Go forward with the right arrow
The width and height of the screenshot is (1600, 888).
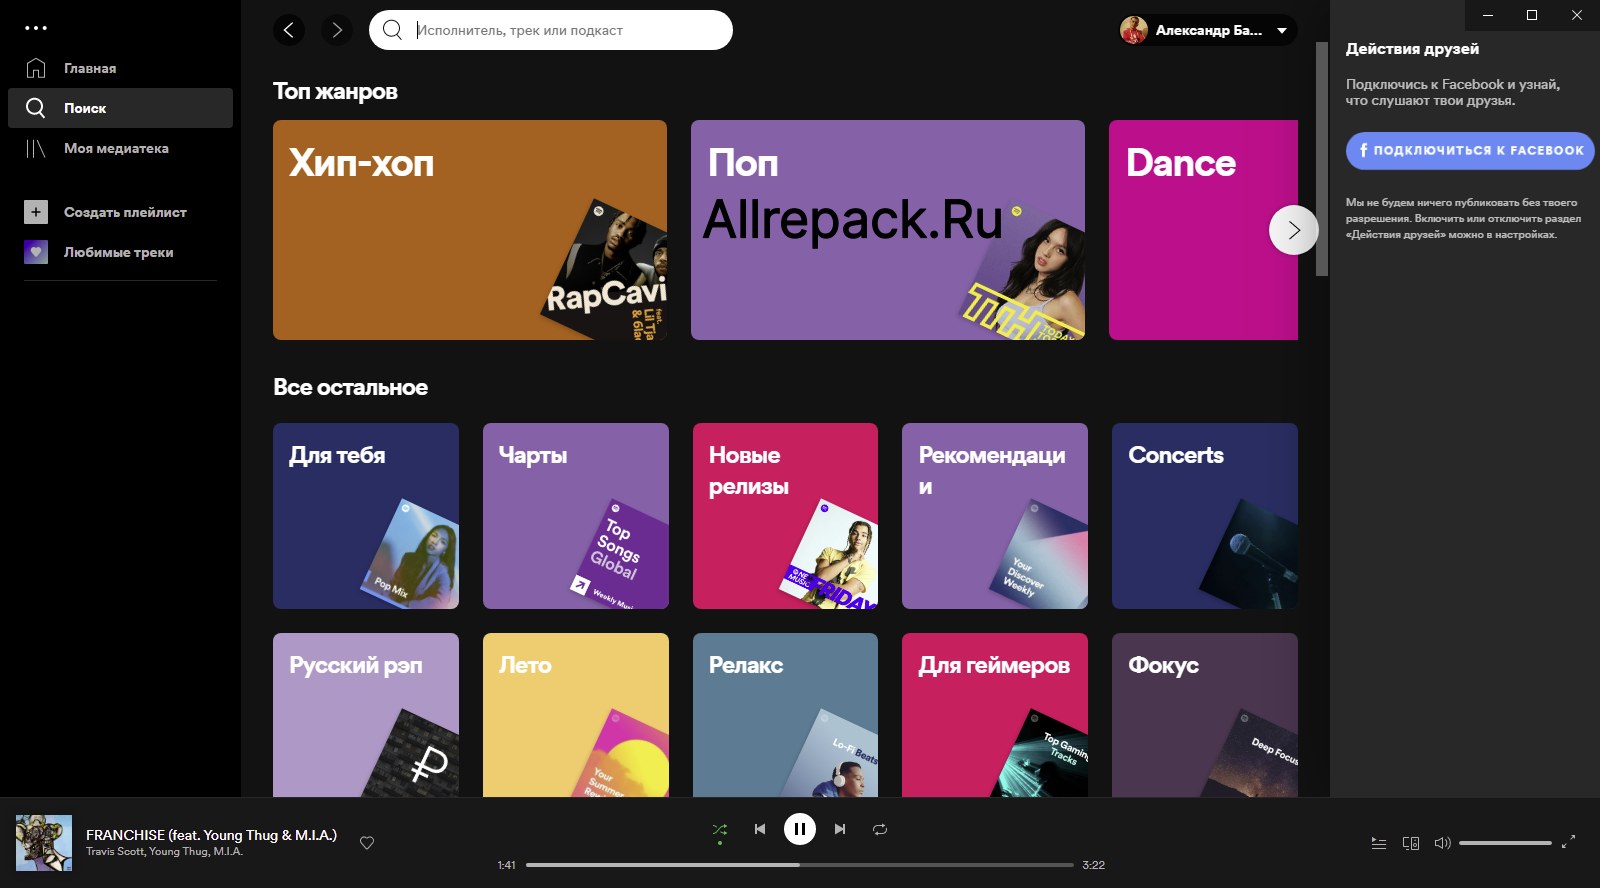point(337,30)
